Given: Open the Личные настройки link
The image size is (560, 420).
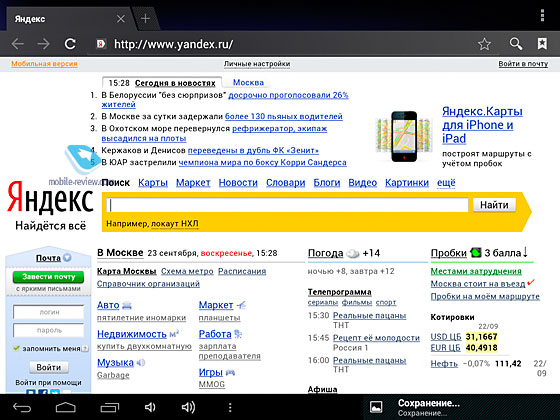Looking at the screenshot, I should pyautogui.click(x=257, y=64).
